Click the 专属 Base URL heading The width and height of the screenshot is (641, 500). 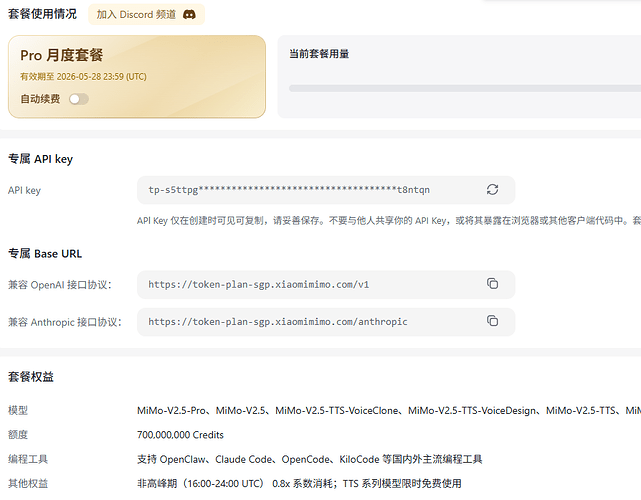pos(45,254)
